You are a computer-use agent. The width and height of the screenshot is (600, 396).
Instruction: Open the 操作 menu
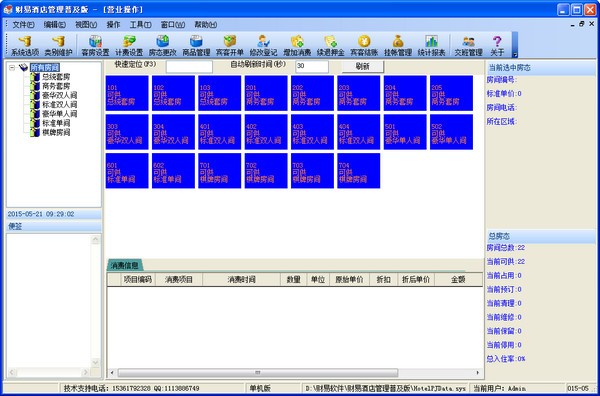pos(113,25)
